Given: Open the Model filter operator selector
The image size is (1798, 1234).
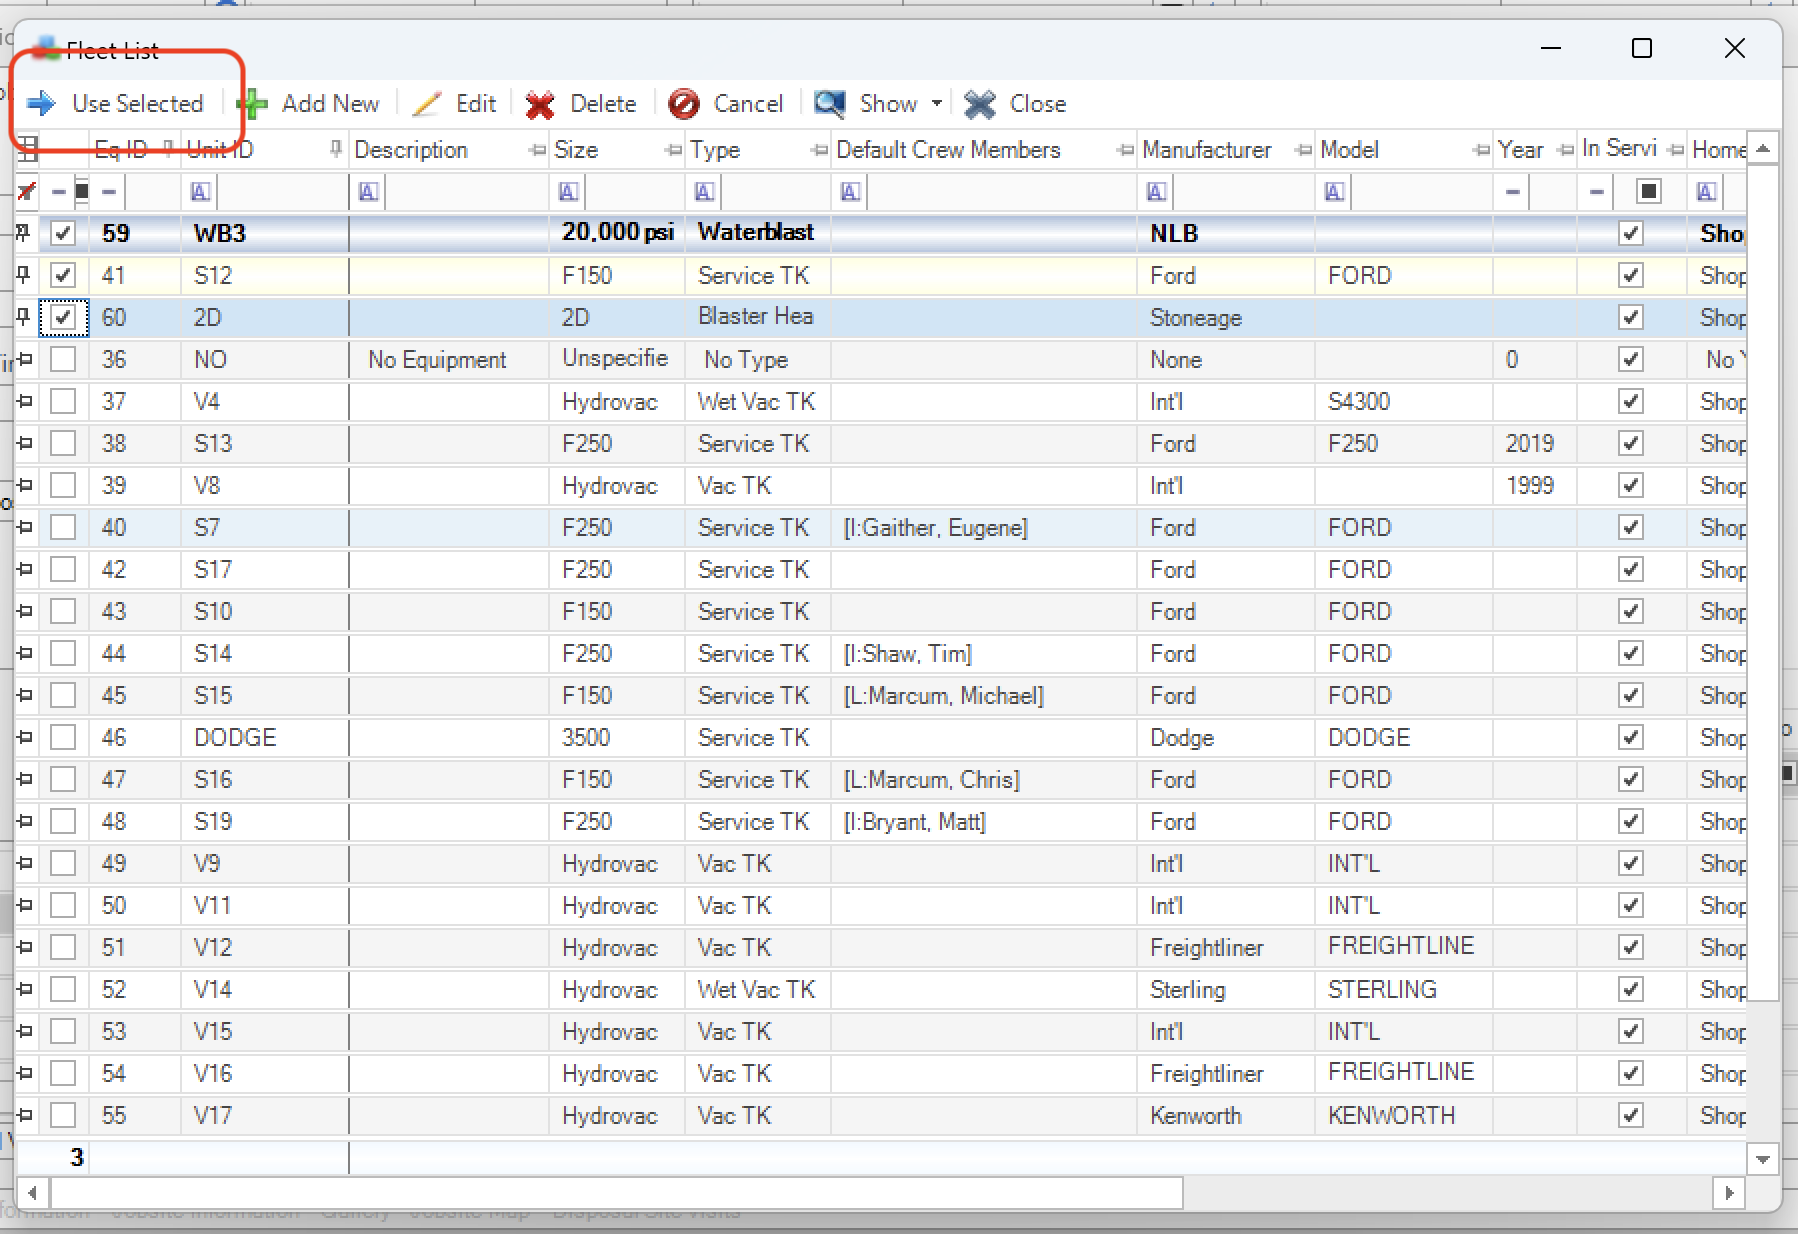Looking at the screenshot, I should [x=1334, y=191].
